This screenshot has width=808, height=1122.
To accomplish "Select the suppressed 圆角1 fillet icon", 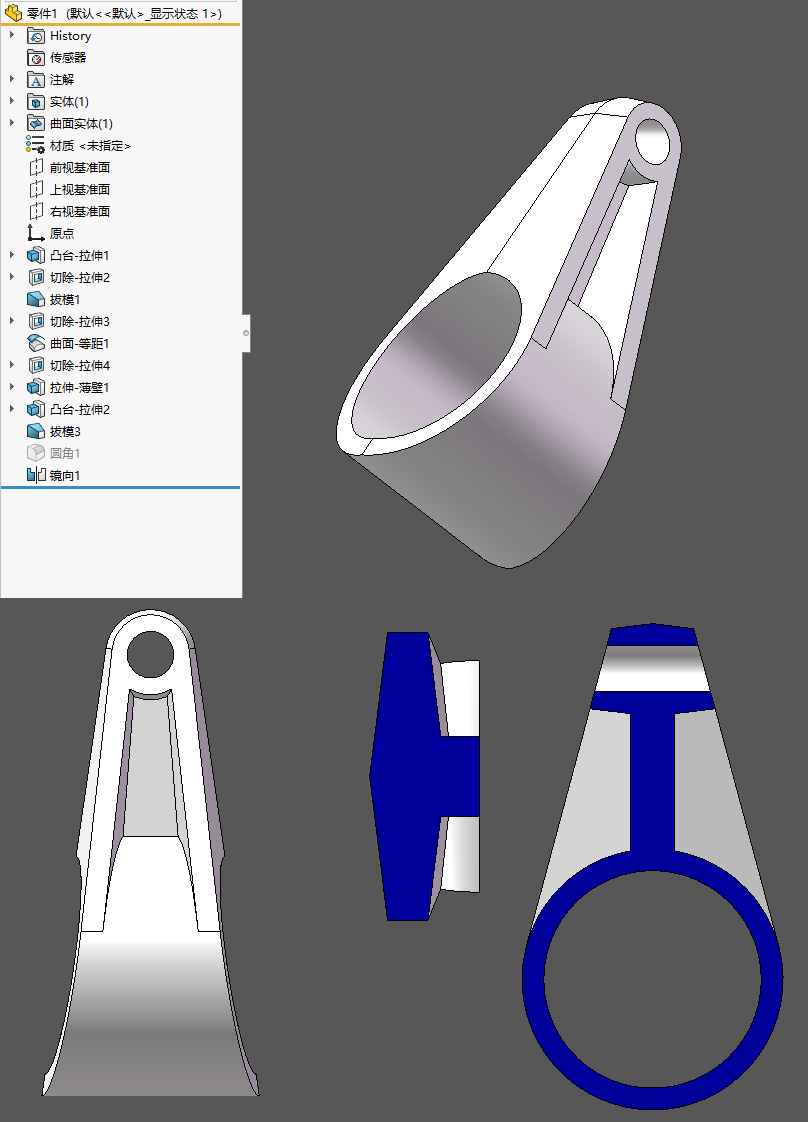I will [x=36, y=454].
